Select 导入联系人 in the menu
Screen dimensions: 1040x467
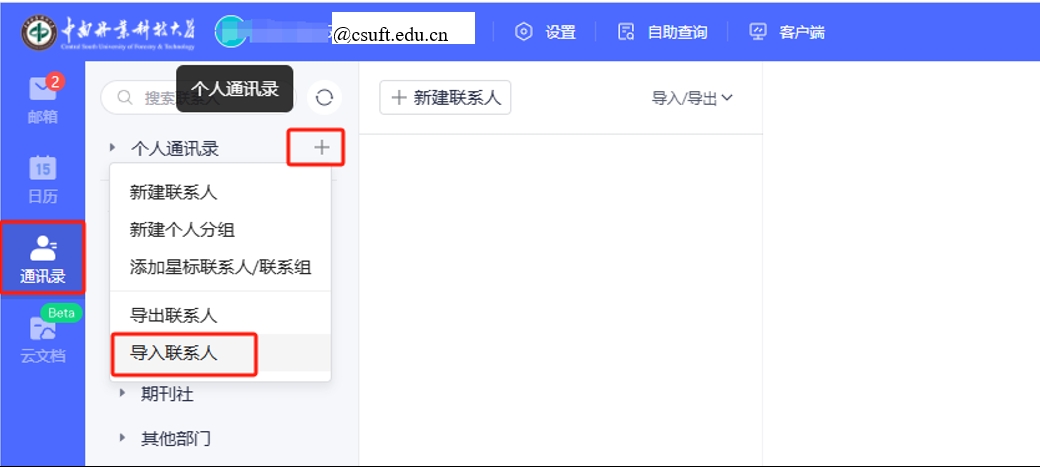tap(174, 352)
